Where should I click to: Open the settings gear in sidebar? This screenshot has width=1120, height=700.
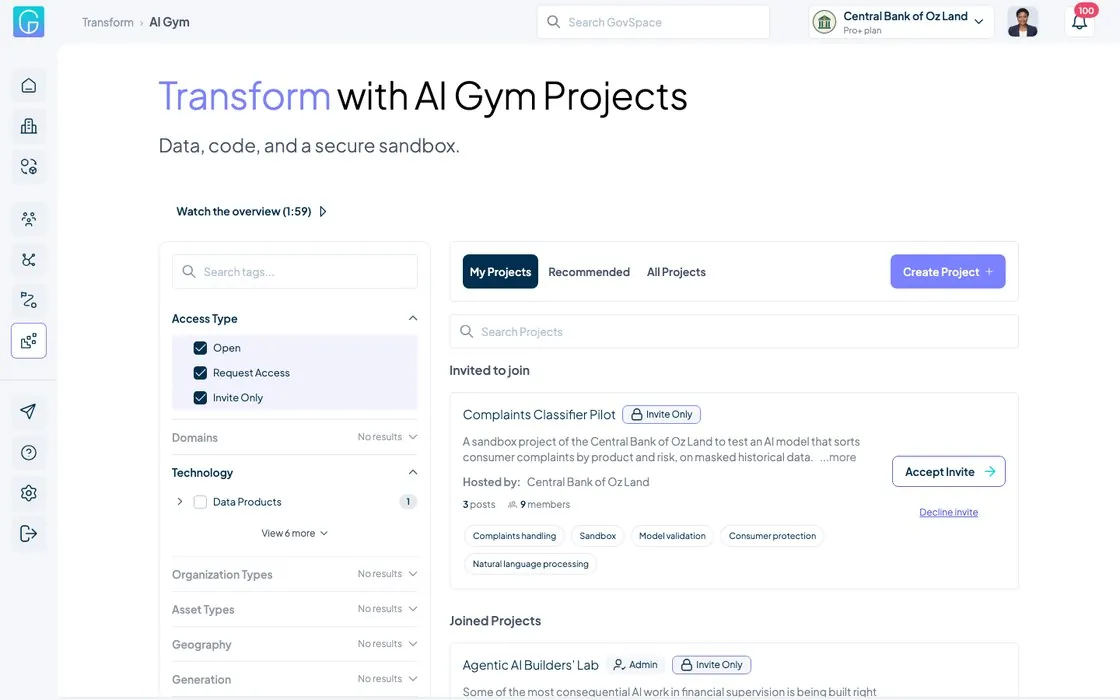click(x=29, y=493)
